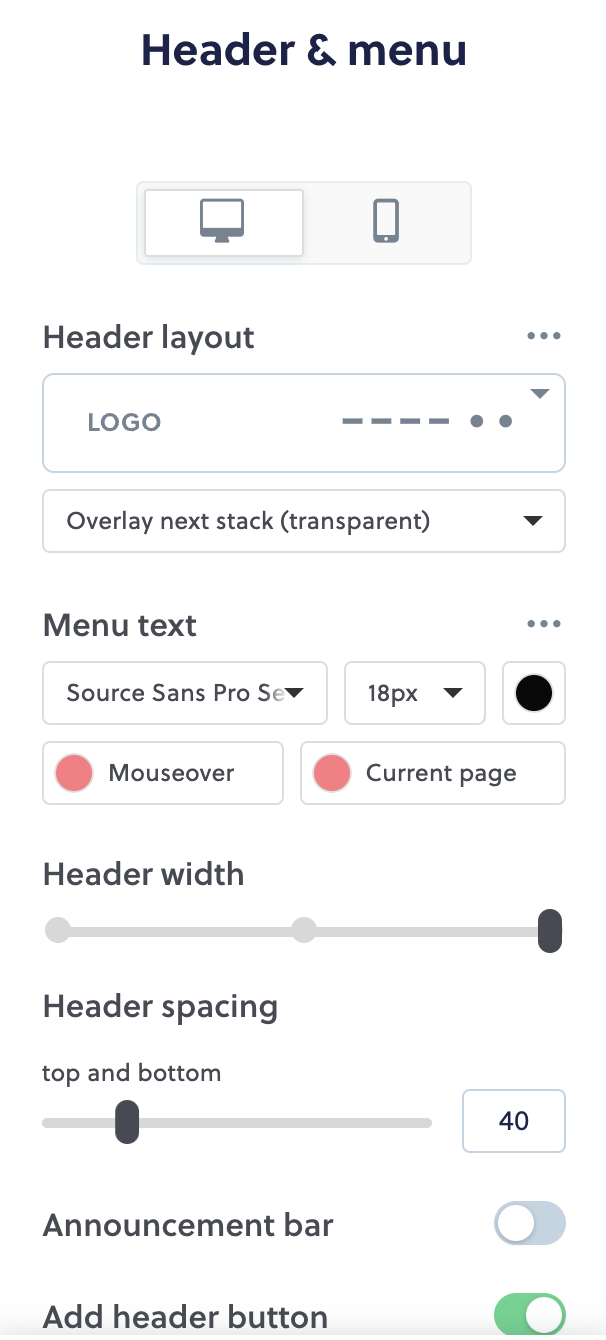Viewport: 606px width, 1340px height.
Task: Expand the header layout picker arrow
Action: [x=540, y=394]
